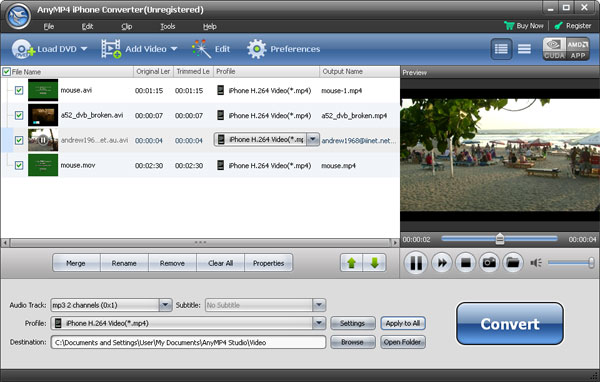Click output name mouse-1.mp4
Viewport: 600px width, 382px height.
[x=341, y=91]
